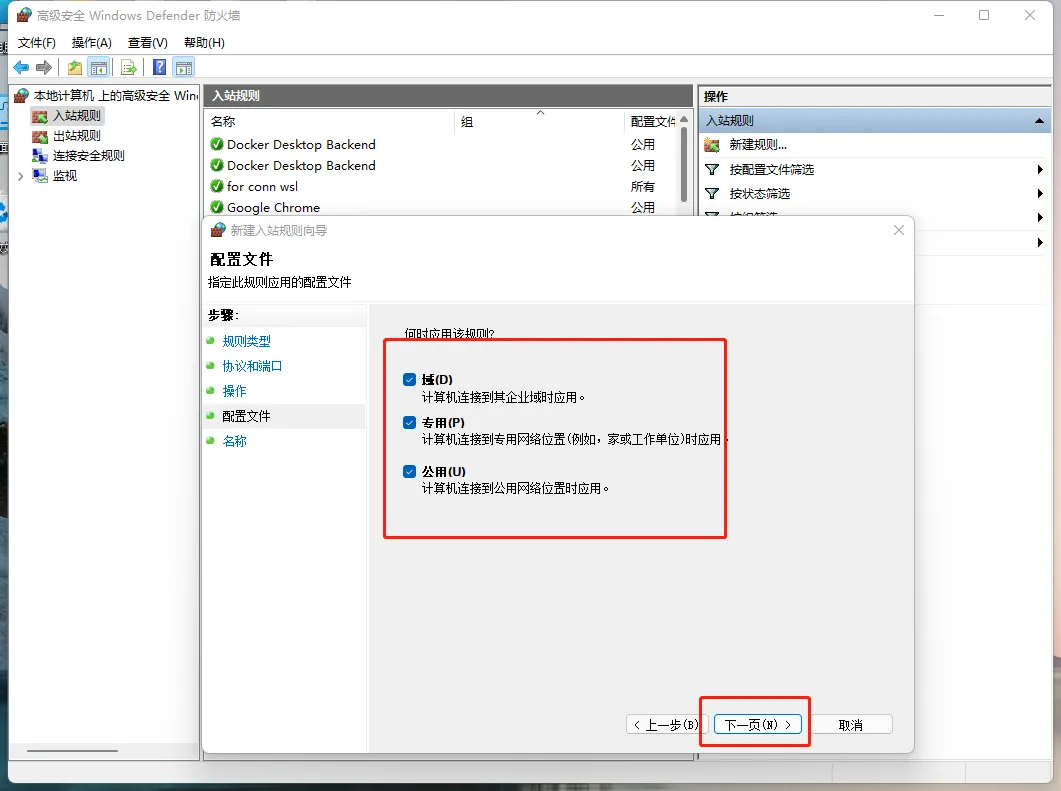1061x791 pixels.
Task: Expand the 监视 tree node
Action: [21, 176]
